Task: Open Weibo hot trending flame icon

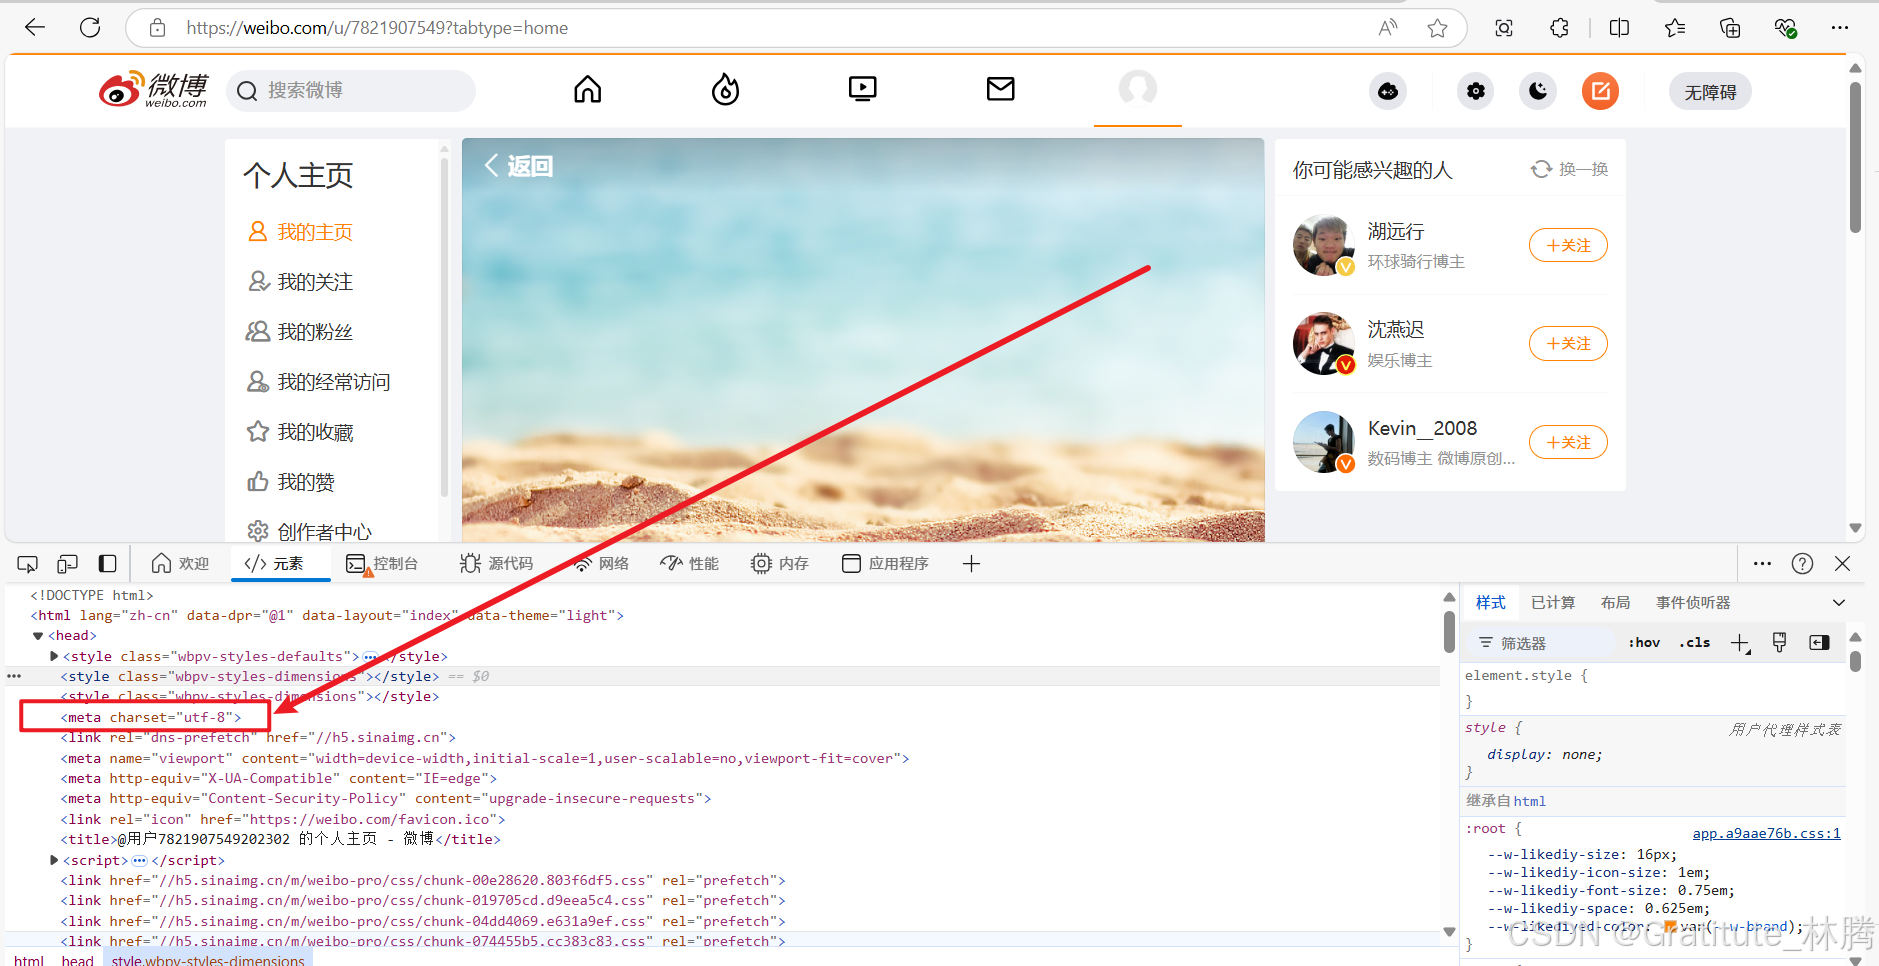Action: click(x=725, y=90)
